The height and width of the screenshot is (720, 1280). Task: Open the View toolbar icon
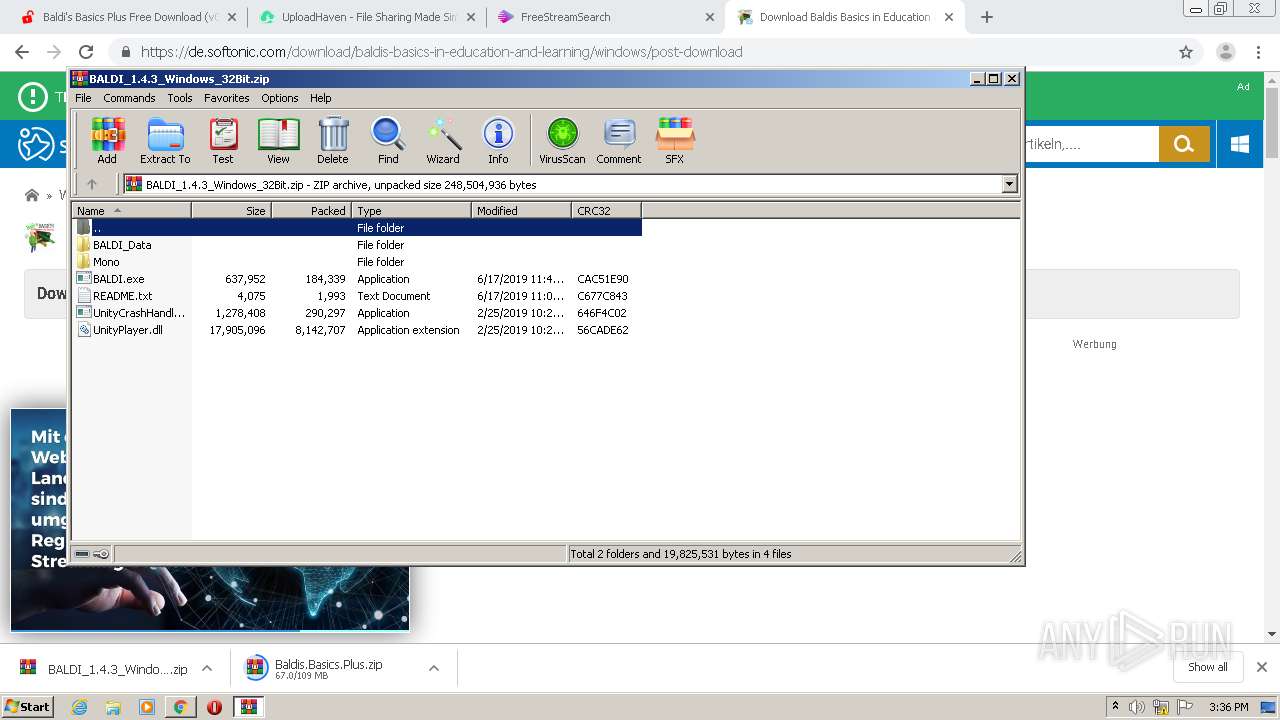pos(278,140)
